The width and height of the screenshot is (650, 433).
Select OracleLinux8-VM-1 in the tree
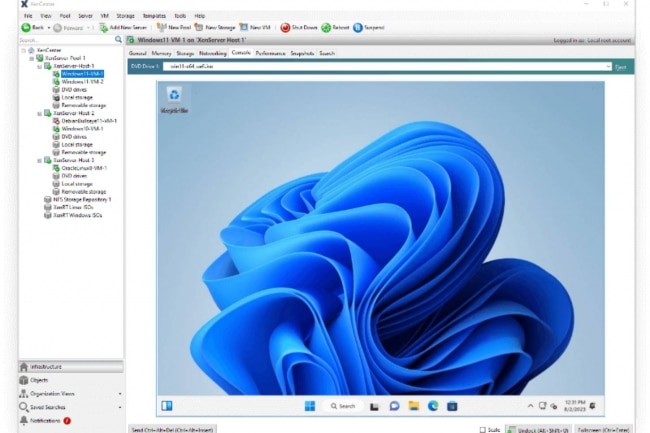(84, 168)
